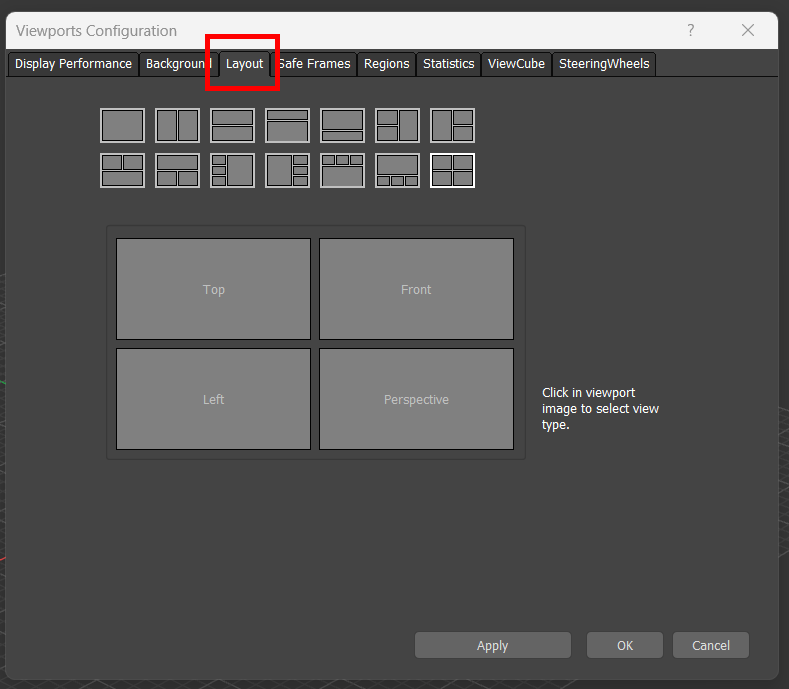Confirm with the OK button
789x689 pixels.
coord(624,645)
